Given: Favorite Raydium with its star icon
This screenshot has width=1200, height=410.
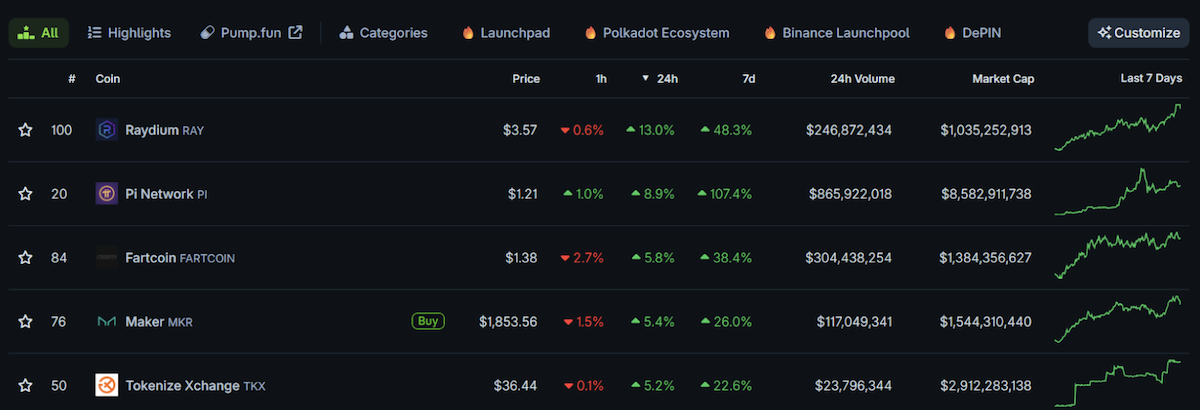Looking at the screenshot, I should coord(25,130).
